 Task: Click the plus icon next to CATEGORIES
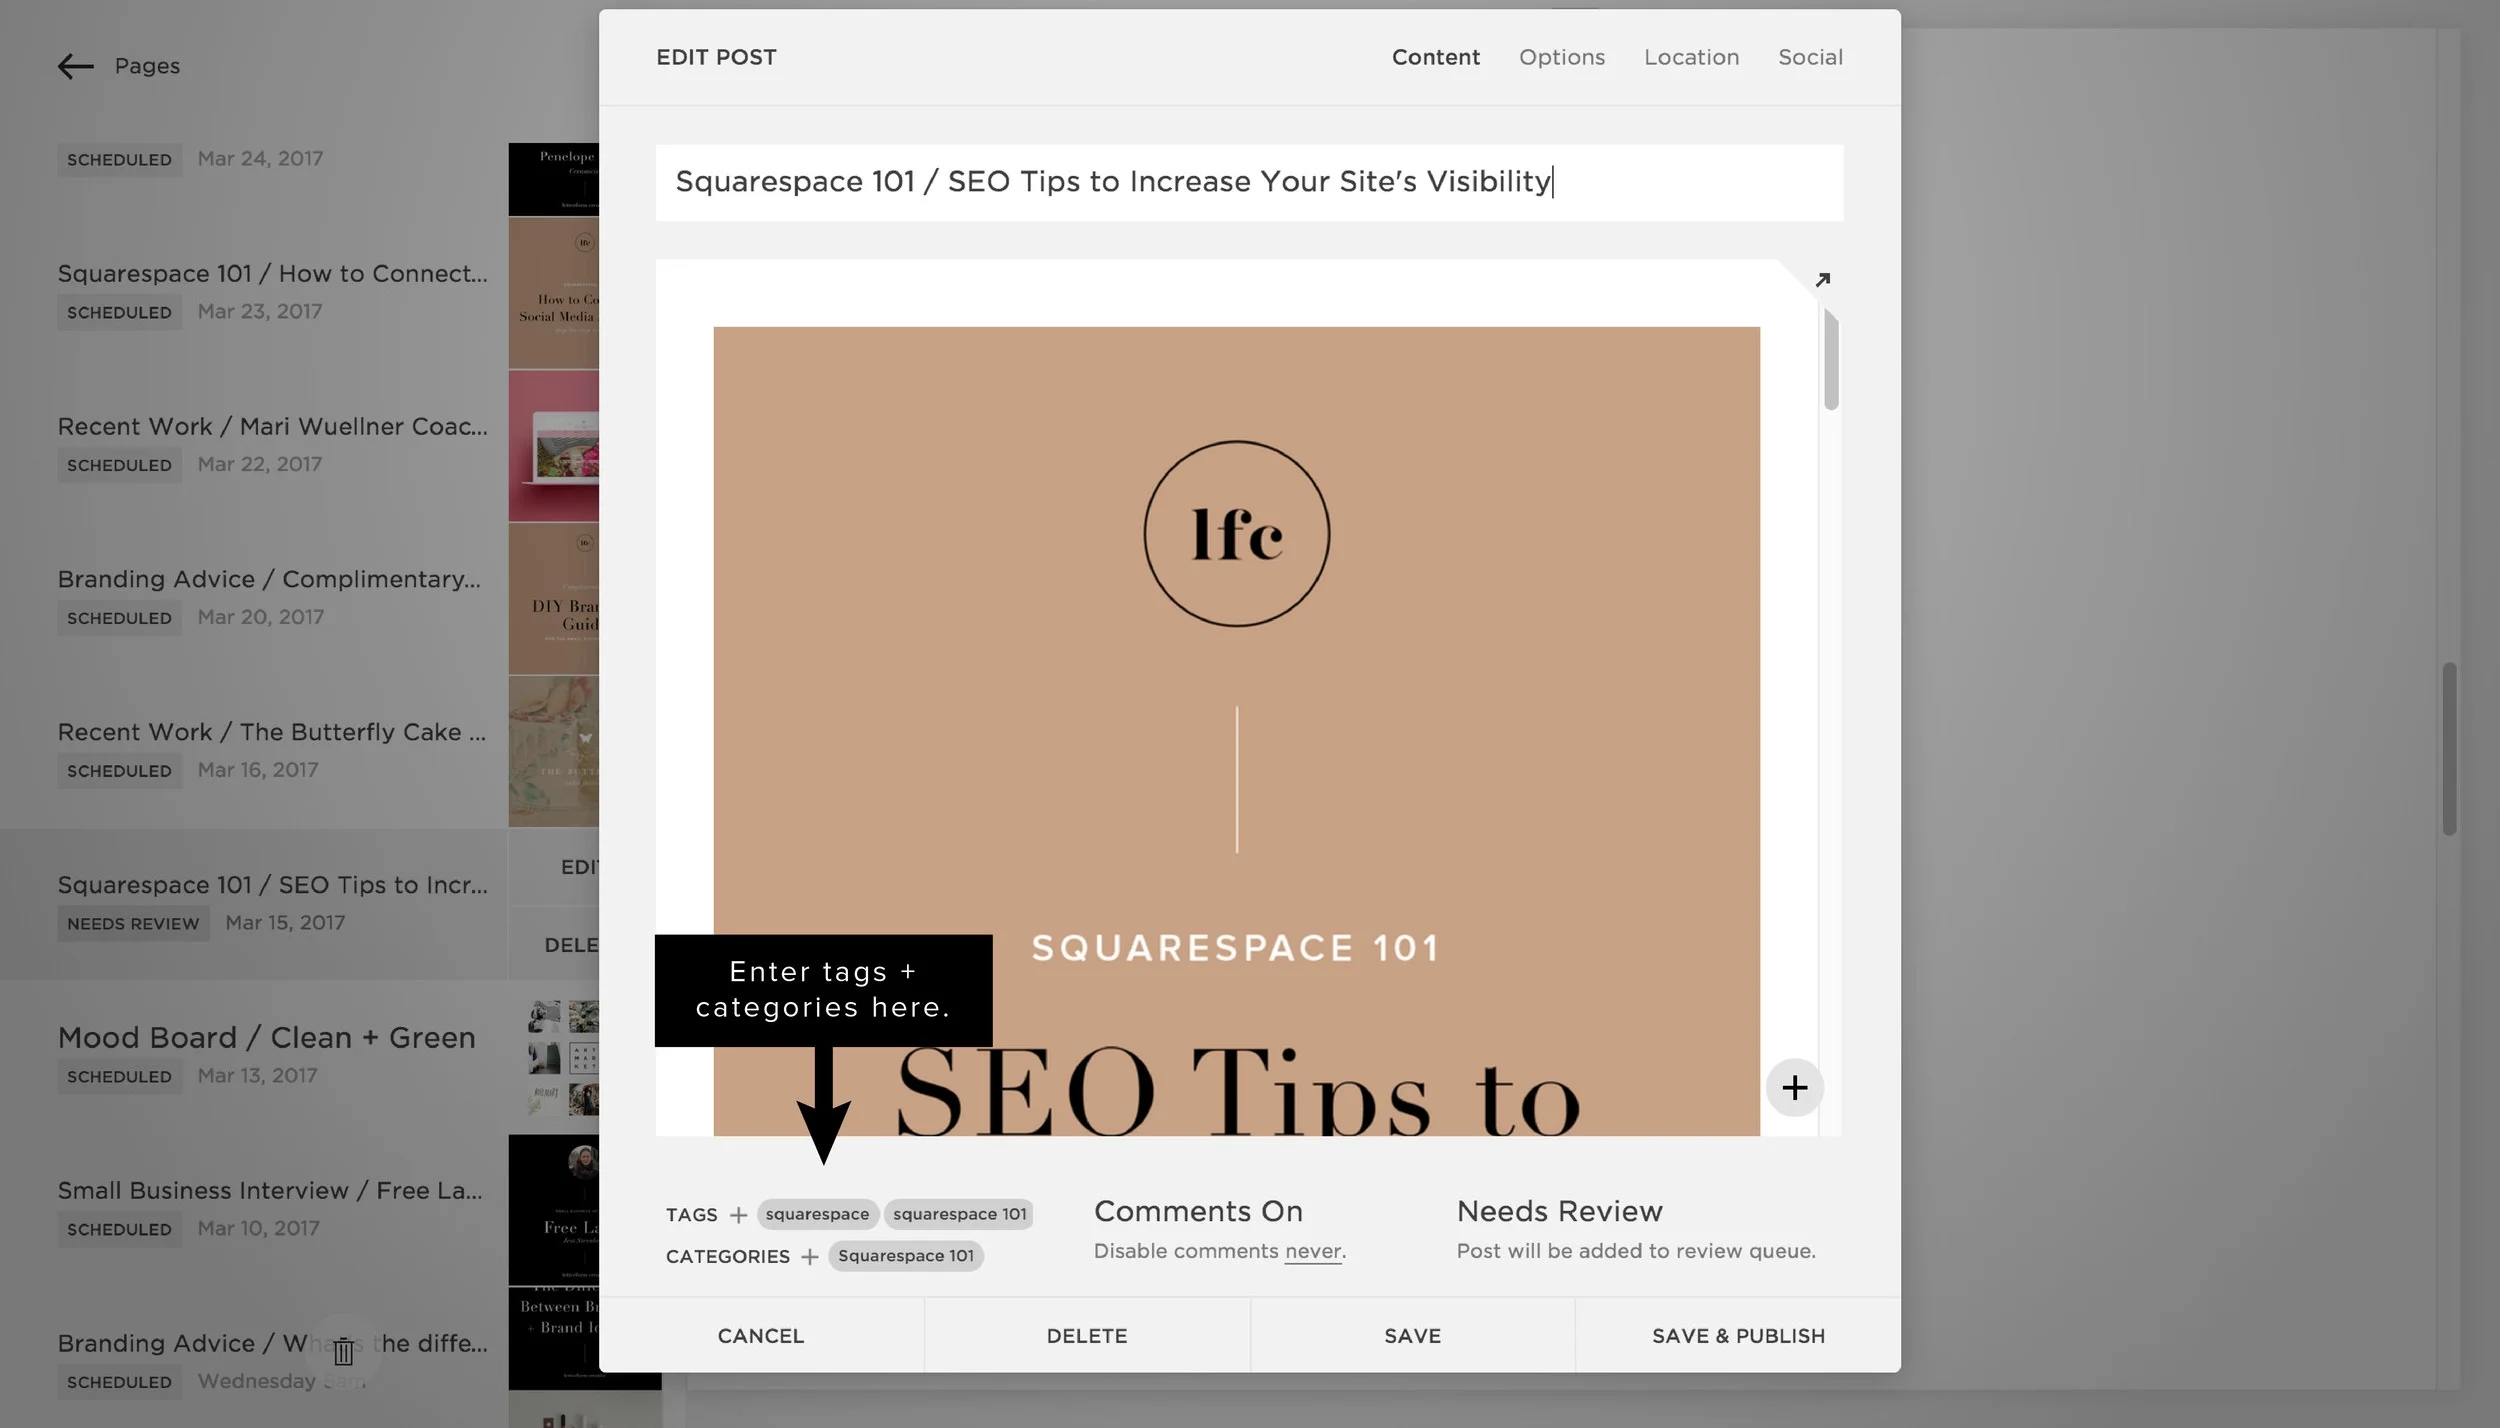tap(810, 1257)
